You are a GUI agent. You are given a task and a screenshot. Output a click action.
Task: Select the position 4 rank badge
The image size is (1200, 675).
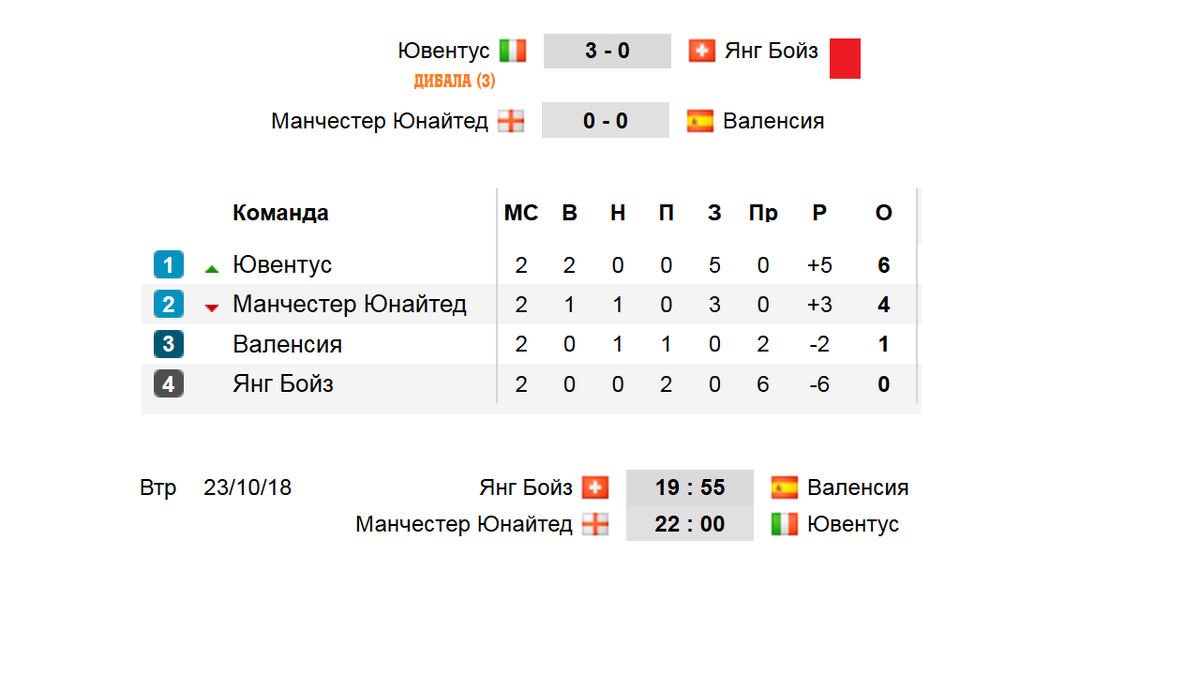point(169,384)
